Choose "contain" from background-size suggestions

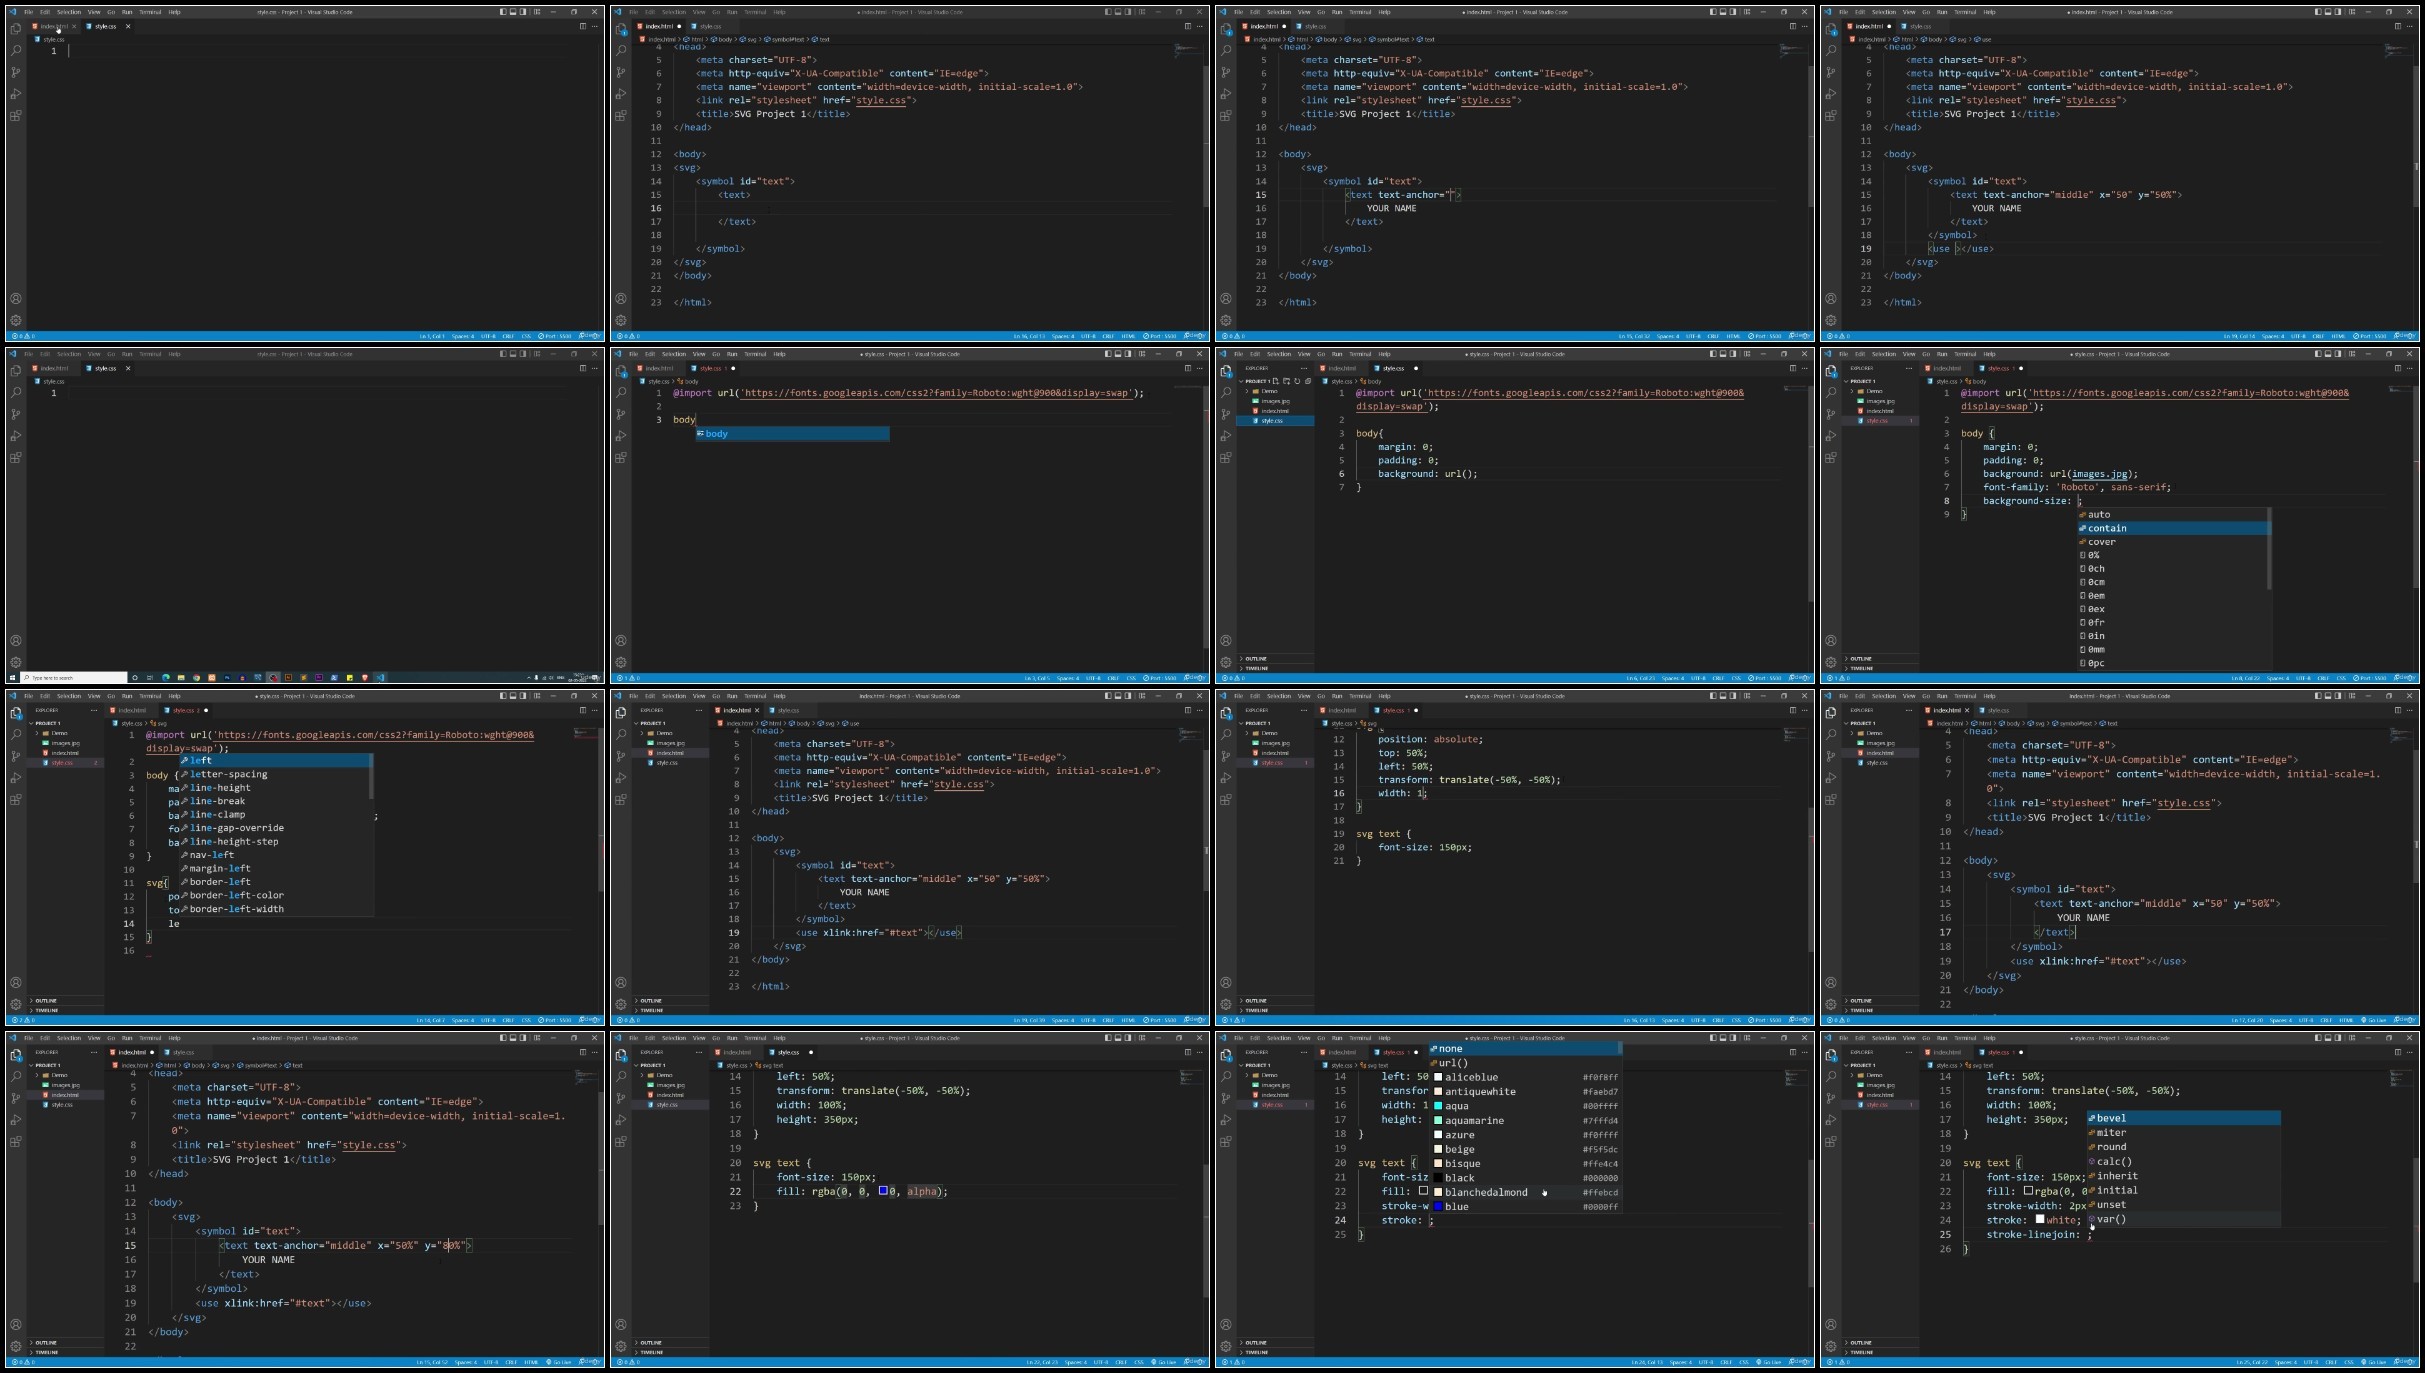(x=2106, y=528)
